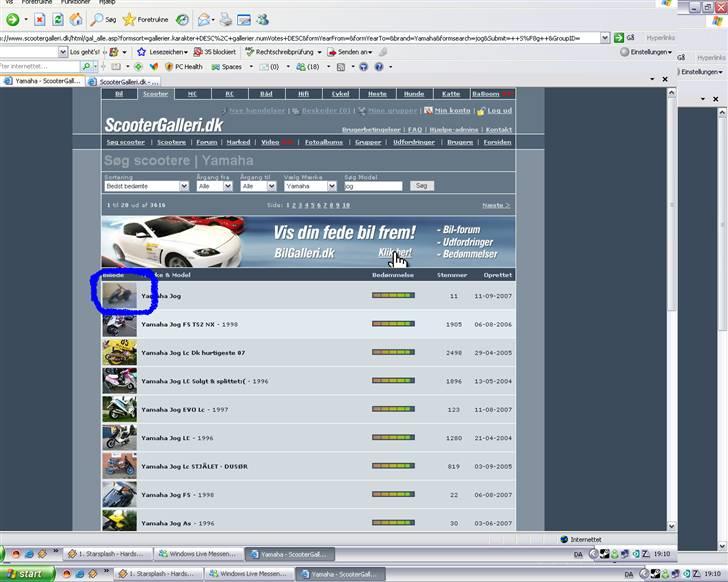Expand the address bar URL dropdown
This screenshot has width=728, height=582.
pos(604,38)
